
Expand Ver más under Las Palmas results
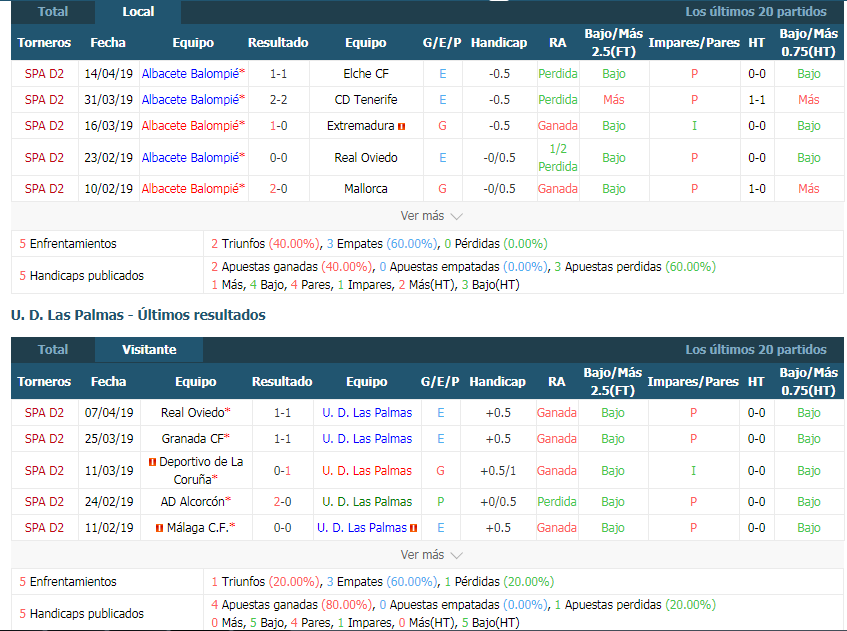(431, 555)
